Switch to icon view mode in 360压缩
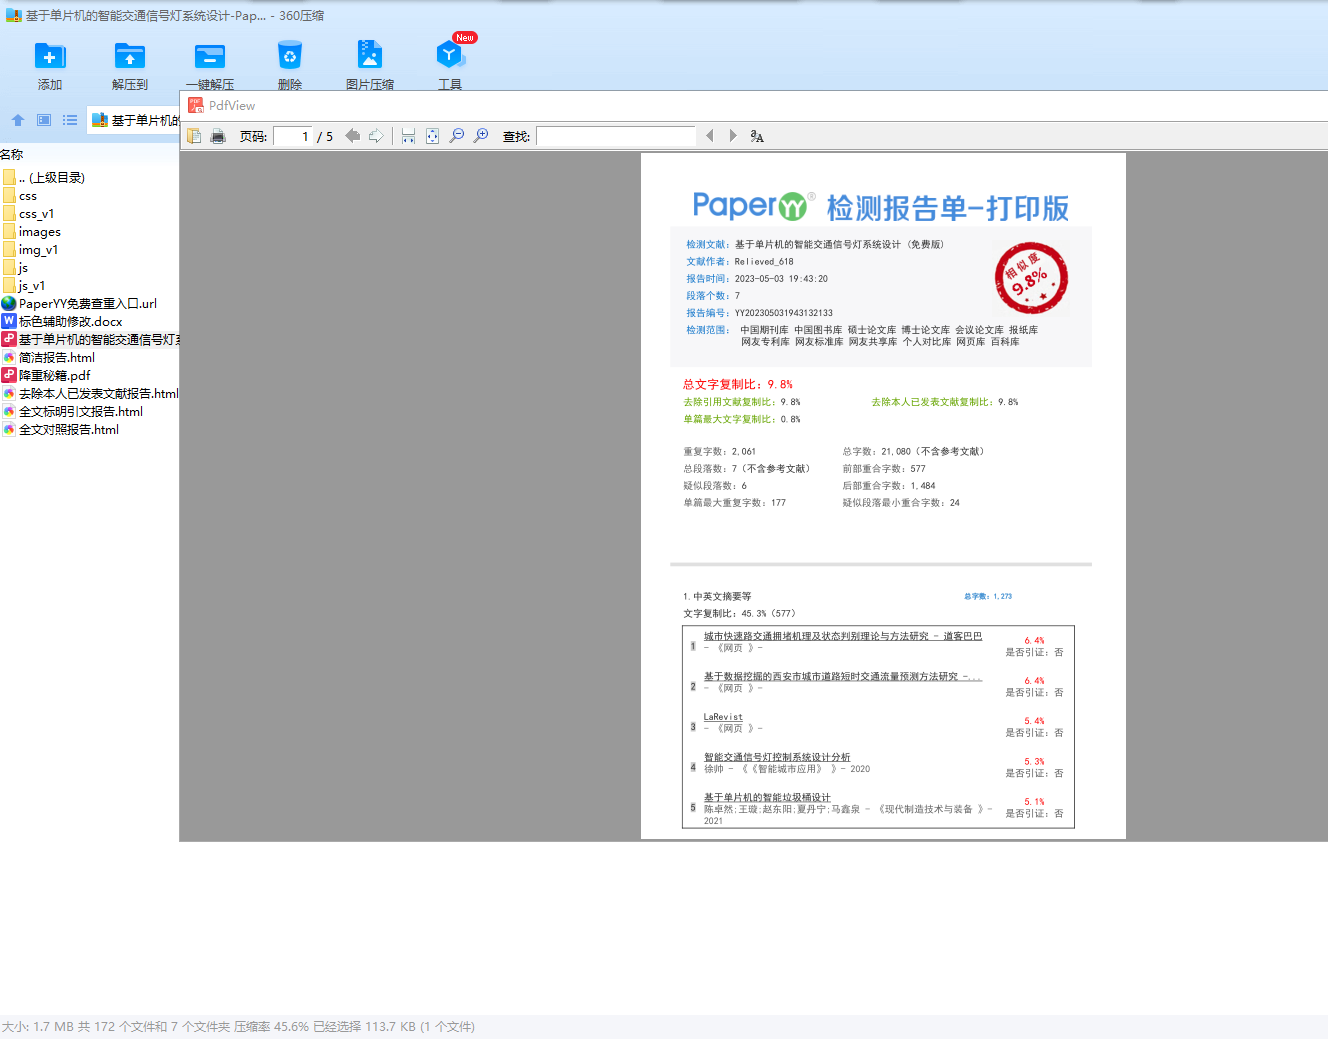The width and height of the screenshot is (1328, 1039). (x=44, y=120)
